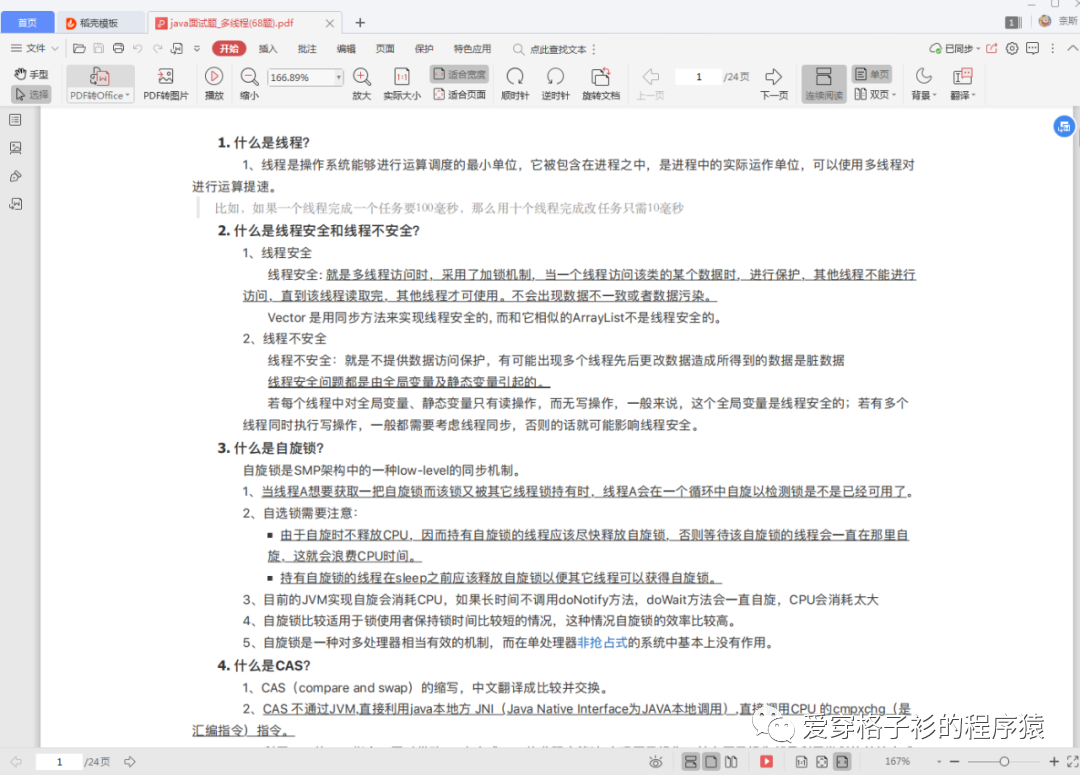This screenshot has height=775, width=1080.
Task: Click the blue floating assistant button
Action: point(1064,127)
